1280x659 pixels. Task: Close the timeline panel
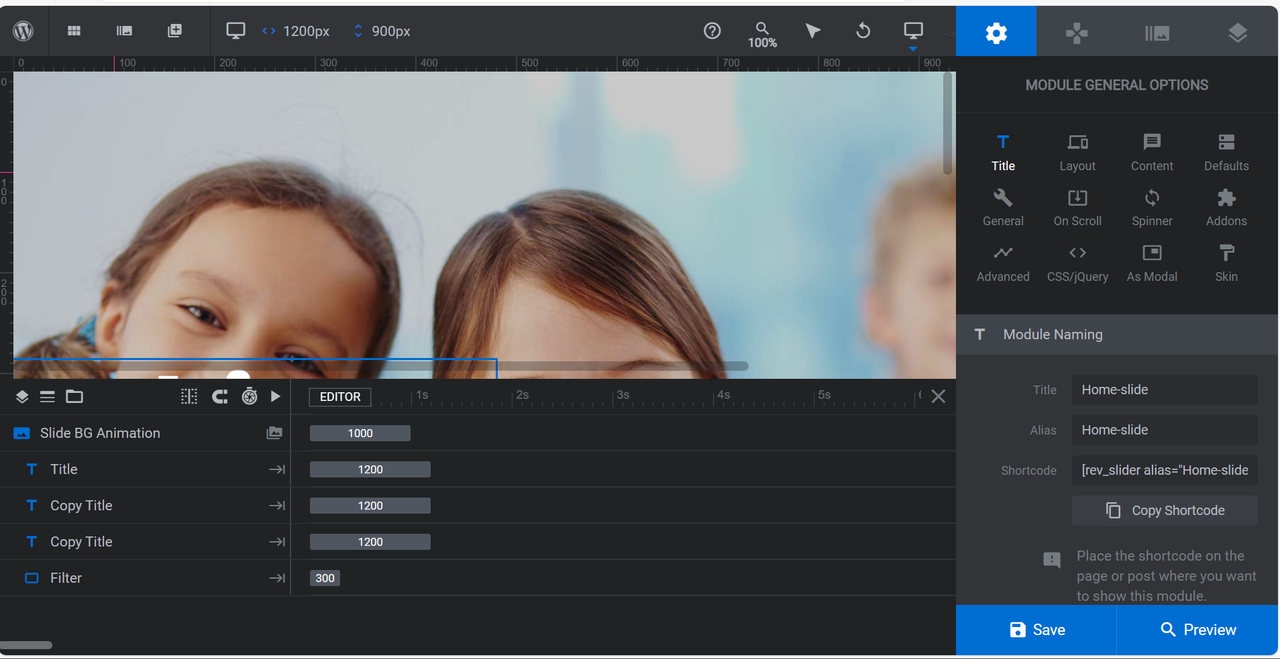[x=938, y=397]
